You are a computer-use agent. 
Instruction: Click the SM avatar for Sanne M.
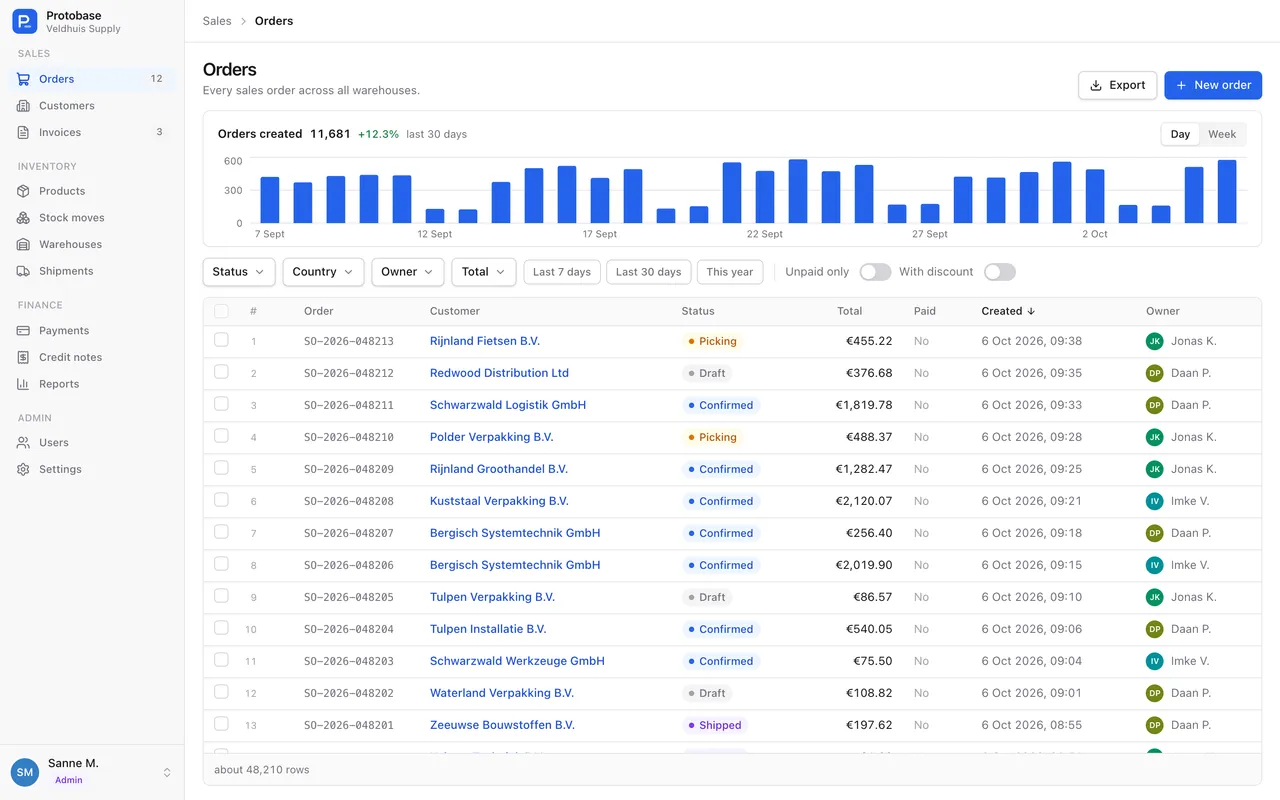(25, 772)
